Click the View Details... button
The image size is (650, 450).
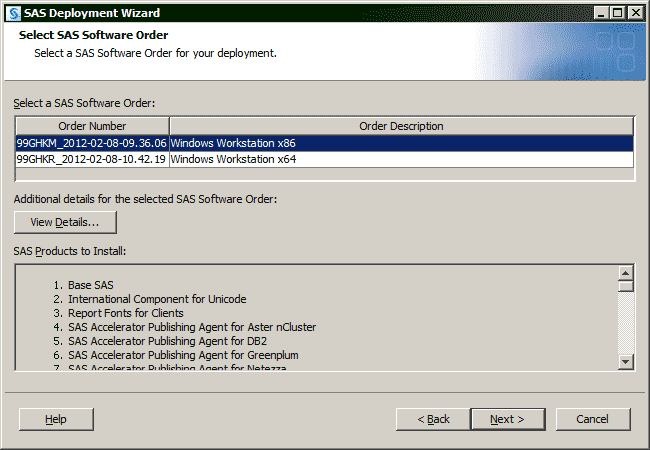(x=65, y=223)
